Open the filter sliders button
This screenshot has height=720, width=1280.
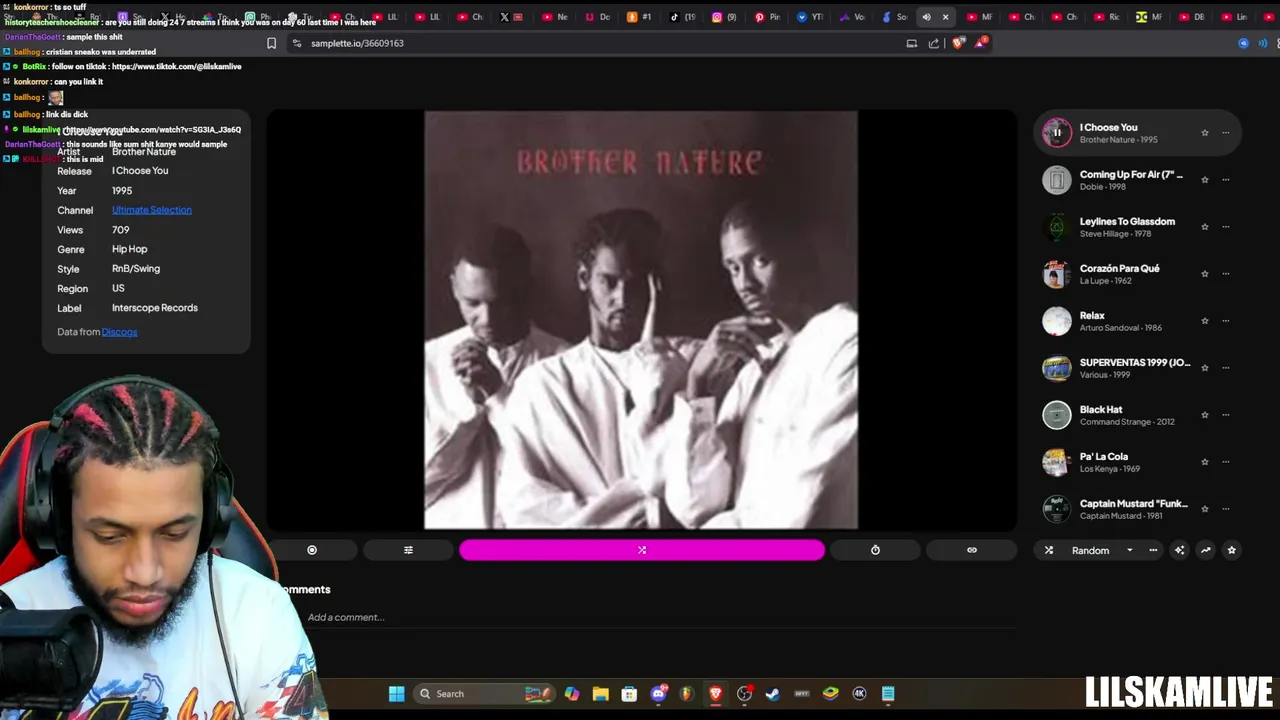pyautogui.click(x=408, y=550)
